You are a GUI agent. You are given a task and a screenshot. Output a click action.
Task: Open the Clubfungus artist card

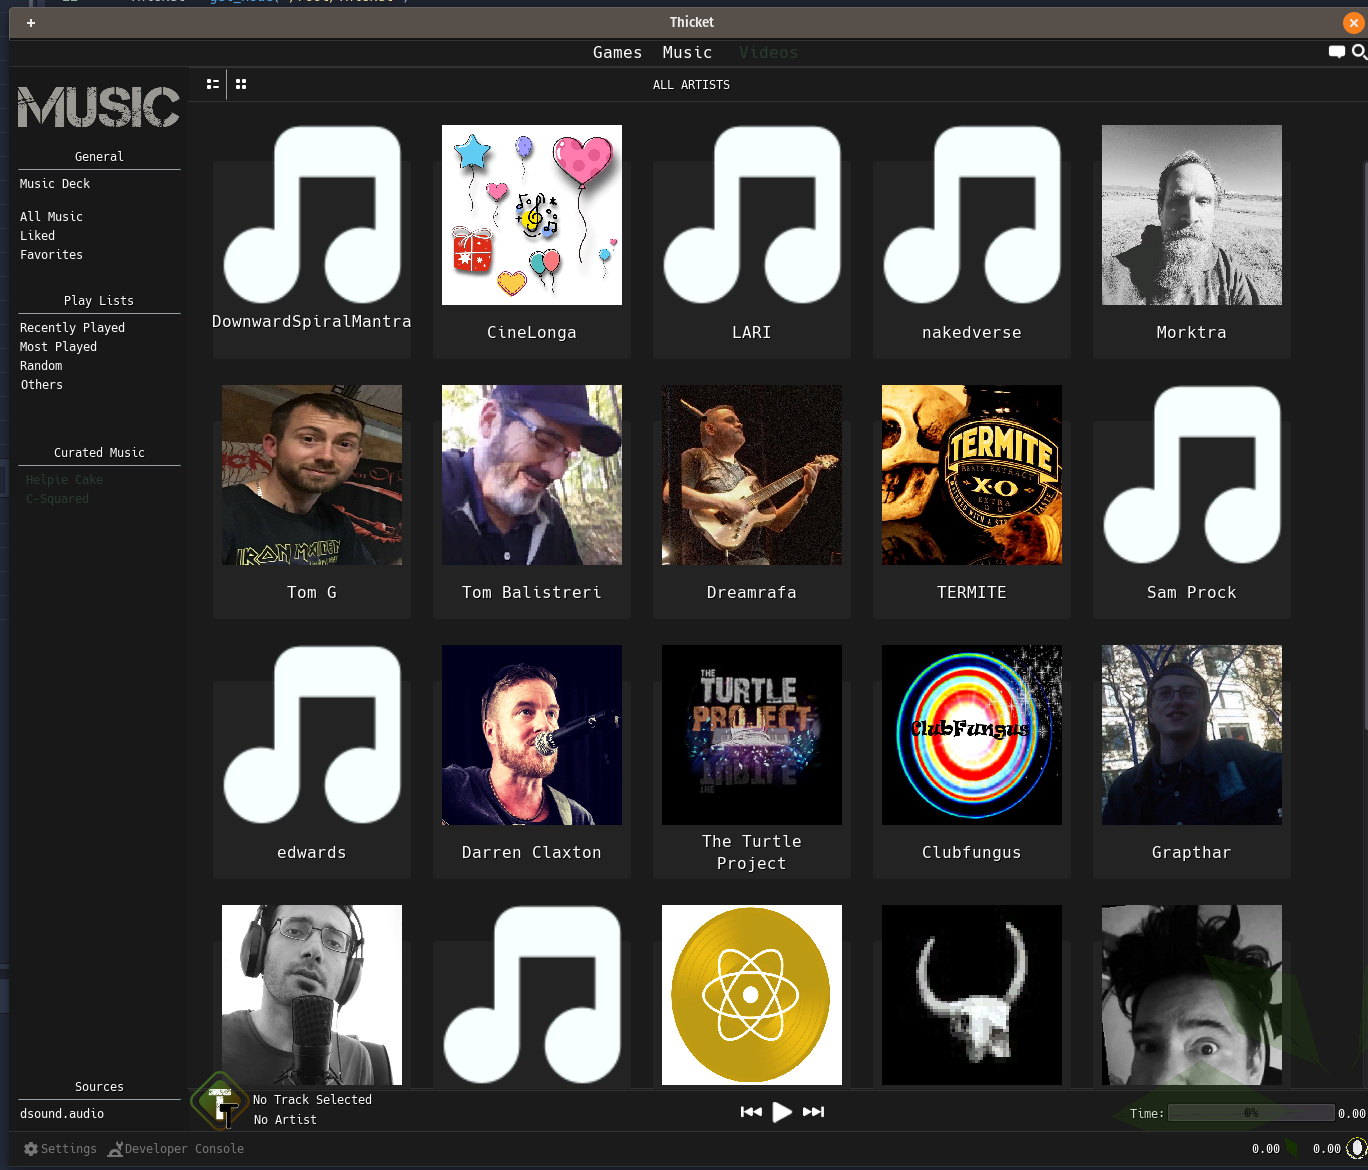click(971, 760)
